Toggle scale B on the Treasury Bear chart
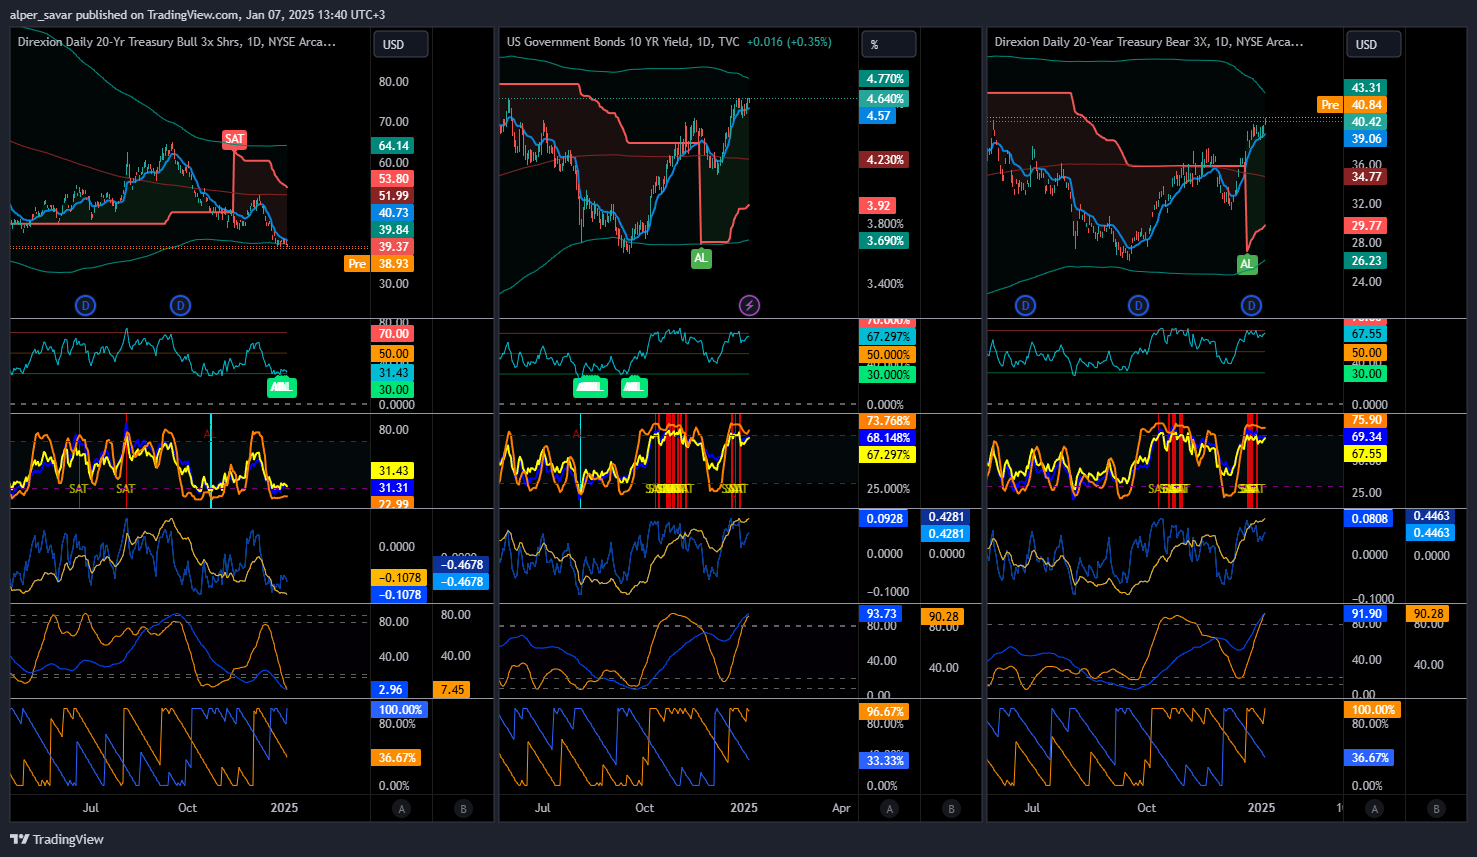This screenshot has width=1477, height=857. (1436, 808)
